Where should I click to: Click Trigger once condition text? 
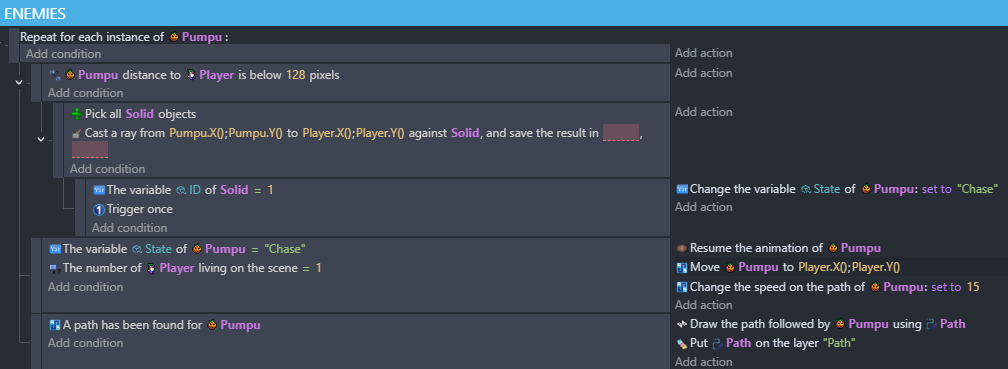click(140, 210)
